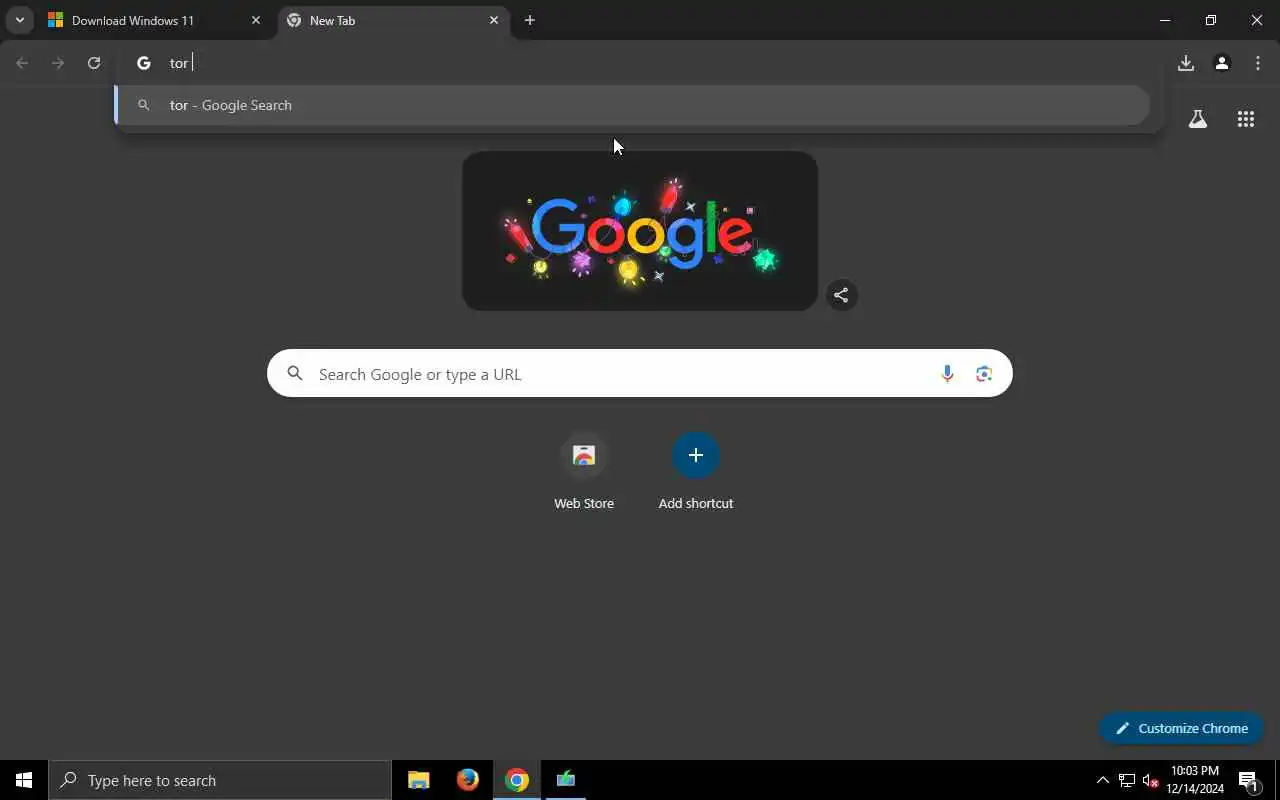Click the browser back arrow
Image resolution: width=1280 pixels, height=800 pixels.
(22, 63)
